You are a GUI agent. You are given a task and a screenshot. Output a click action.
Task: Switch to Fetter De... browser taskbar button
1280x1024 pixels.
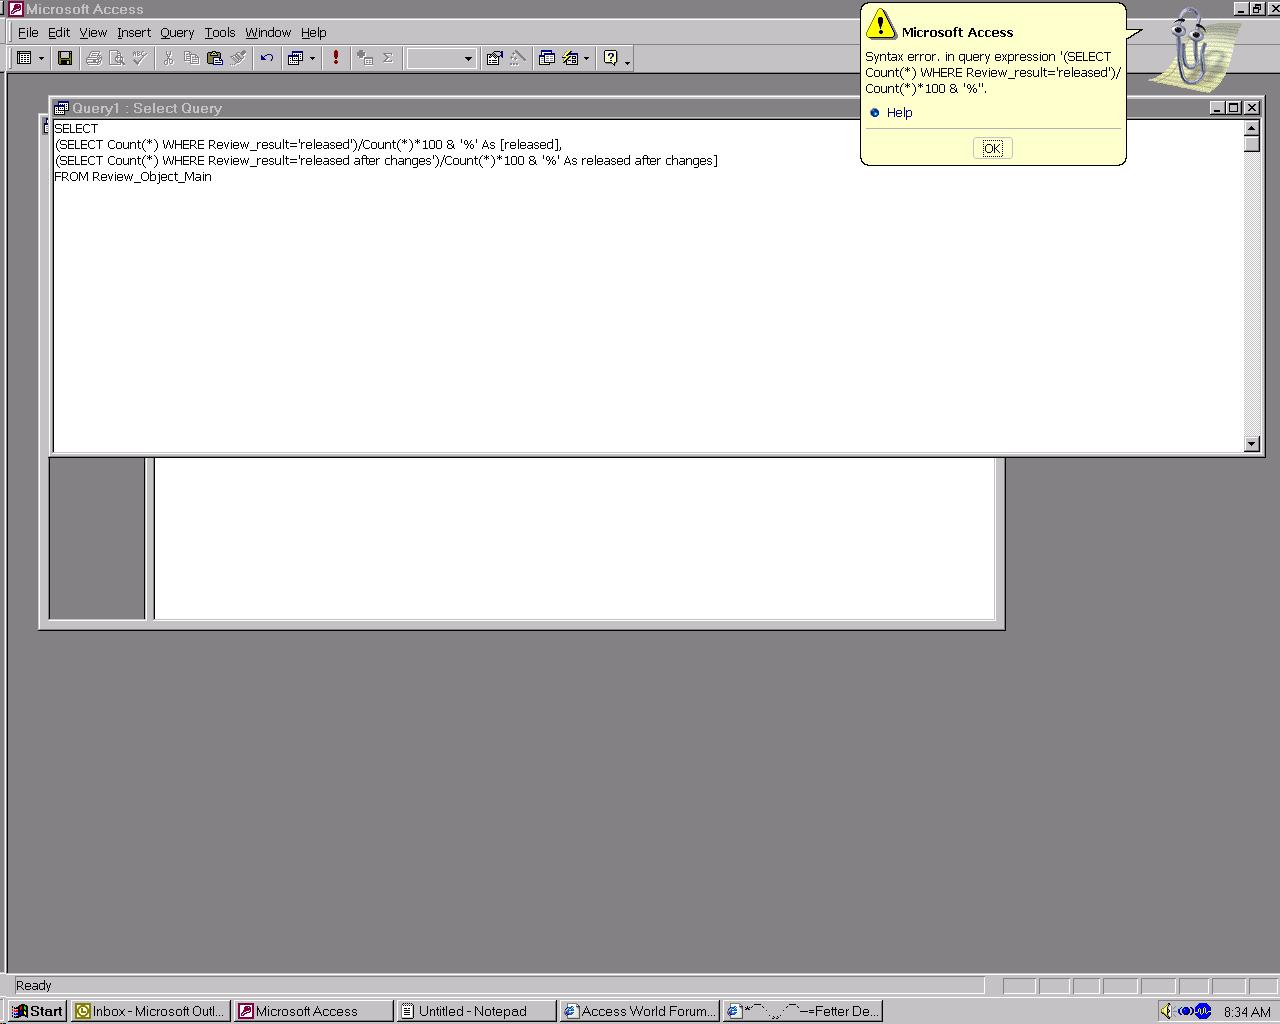(x=802, y=1011)
